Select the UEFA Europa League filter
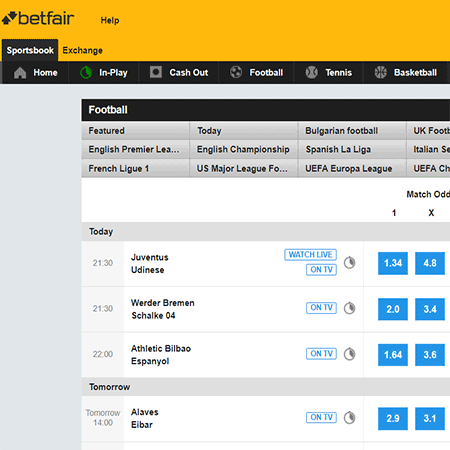 click(352, 168)
